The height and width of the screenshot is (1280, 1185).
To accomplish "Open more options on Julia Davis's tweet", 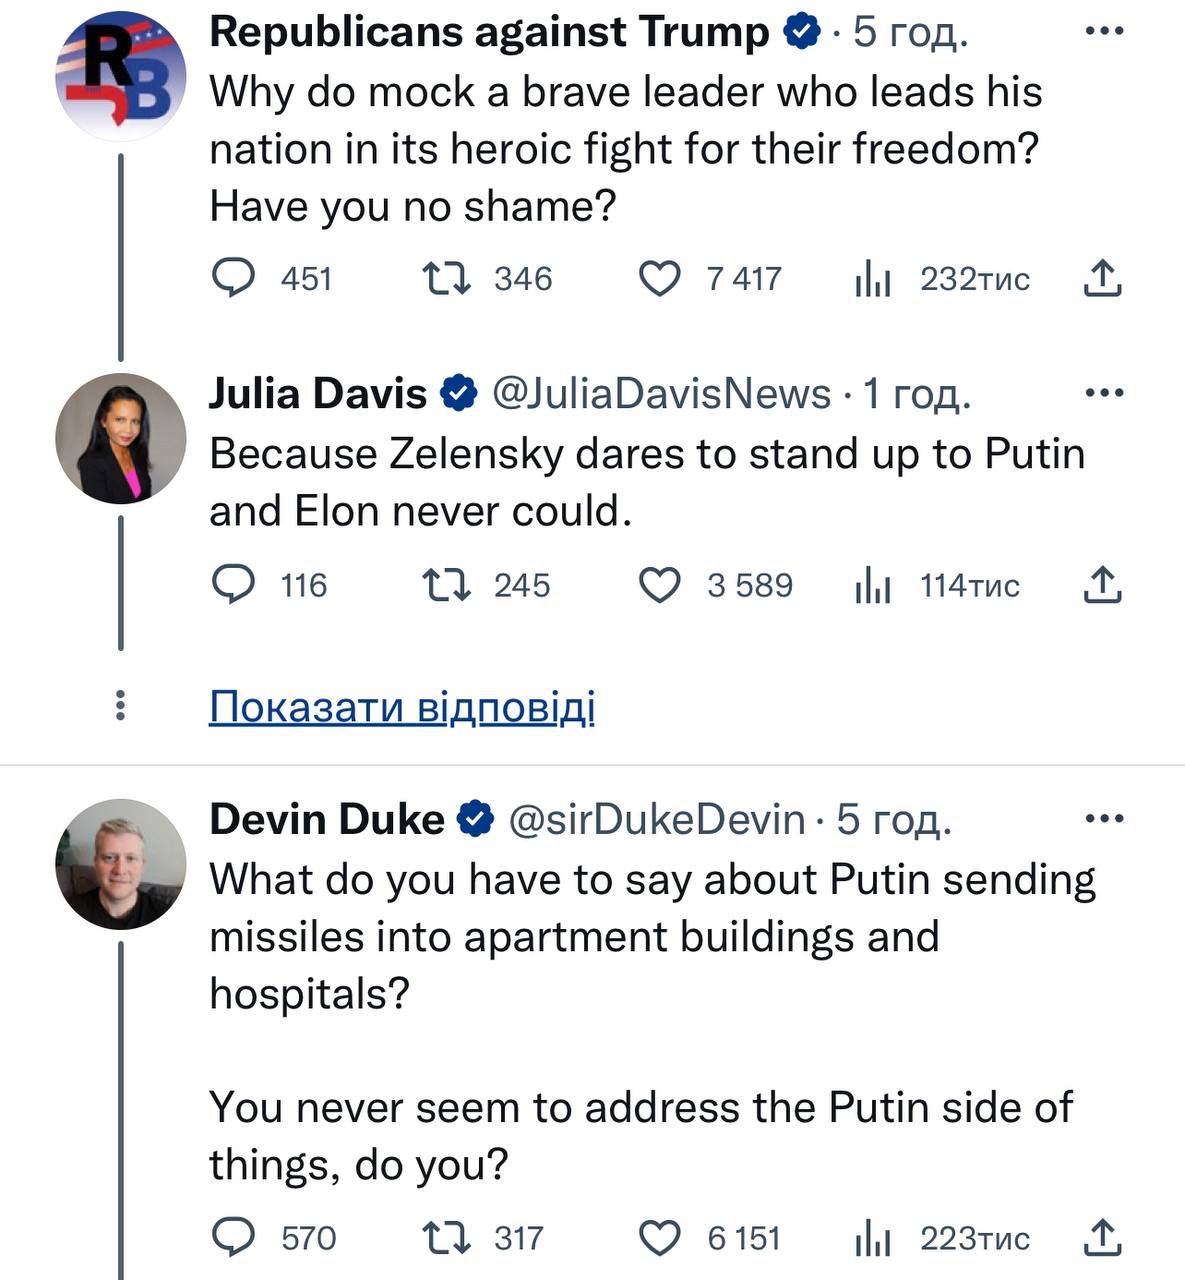I will point(1104,393).
